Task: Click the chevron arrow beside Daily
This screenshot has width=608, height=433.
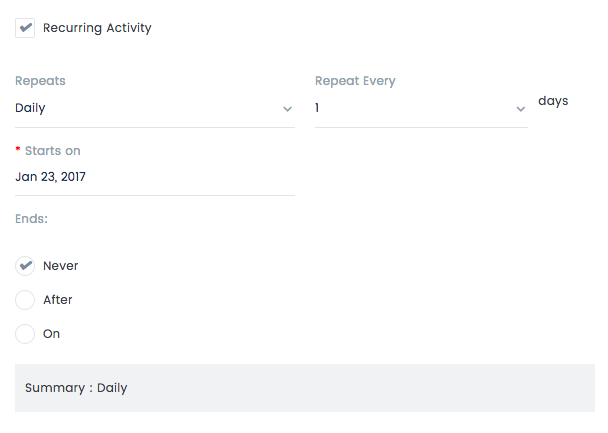Action: [287, 109]
